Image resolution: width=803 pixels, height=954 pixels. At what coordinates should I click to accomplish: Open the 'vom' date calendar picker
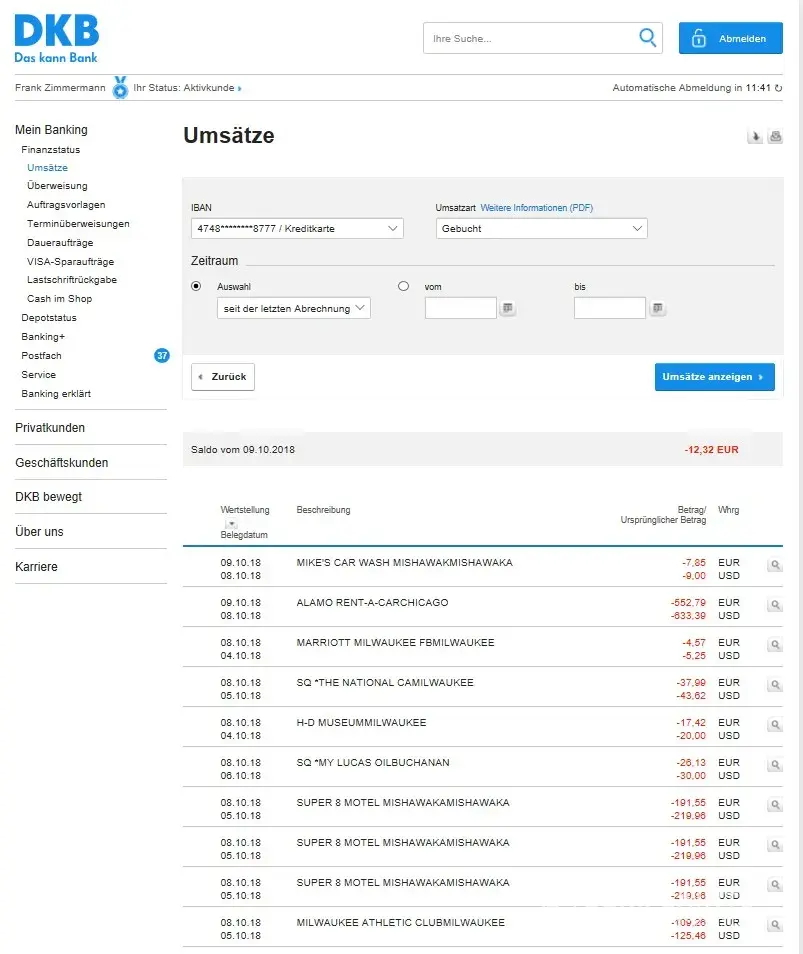tap(508, 308)
